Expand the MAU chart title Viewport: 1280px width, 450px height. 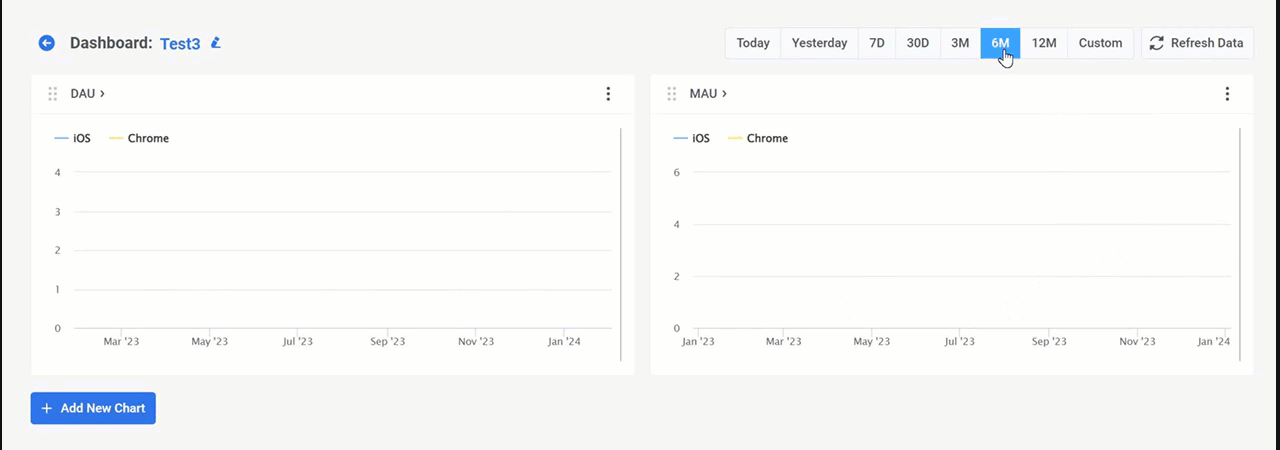click(708, 94)
